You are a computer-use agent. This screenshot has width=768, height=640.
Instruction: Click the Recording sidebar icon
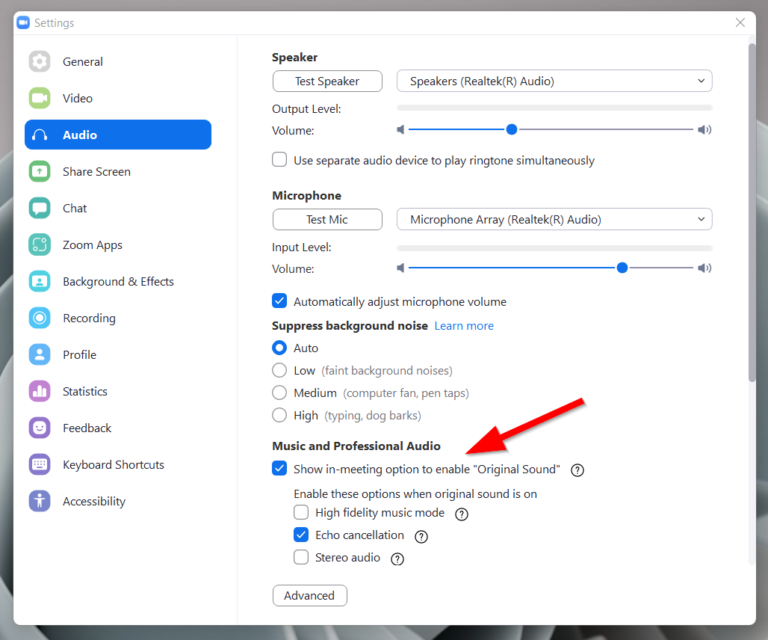coord(40,318)
